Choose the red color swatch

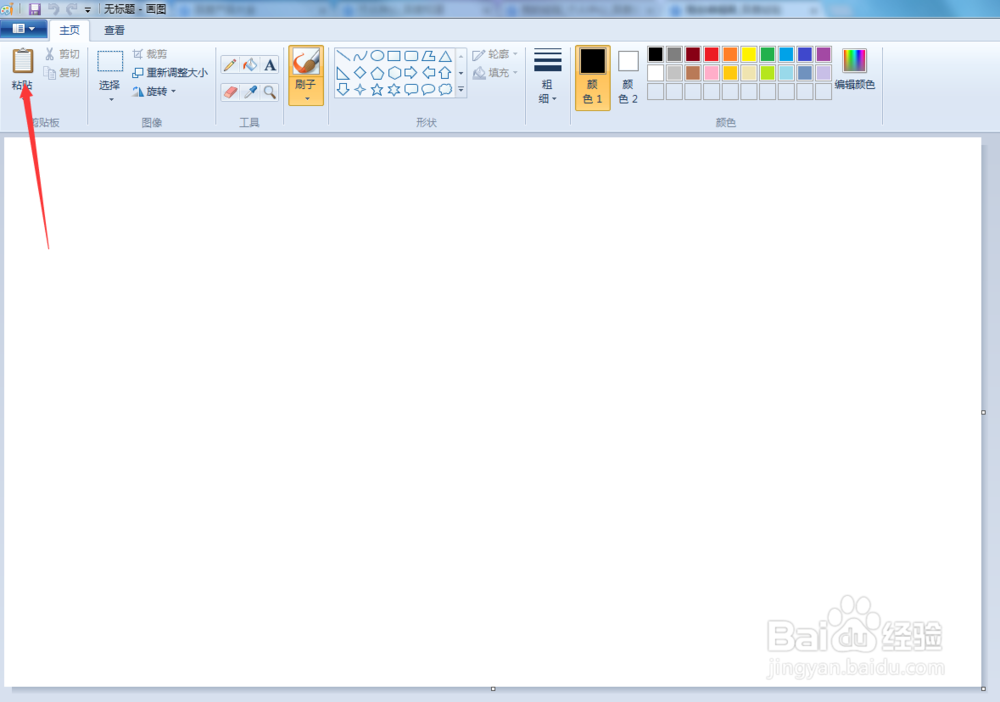click(712, 54)
